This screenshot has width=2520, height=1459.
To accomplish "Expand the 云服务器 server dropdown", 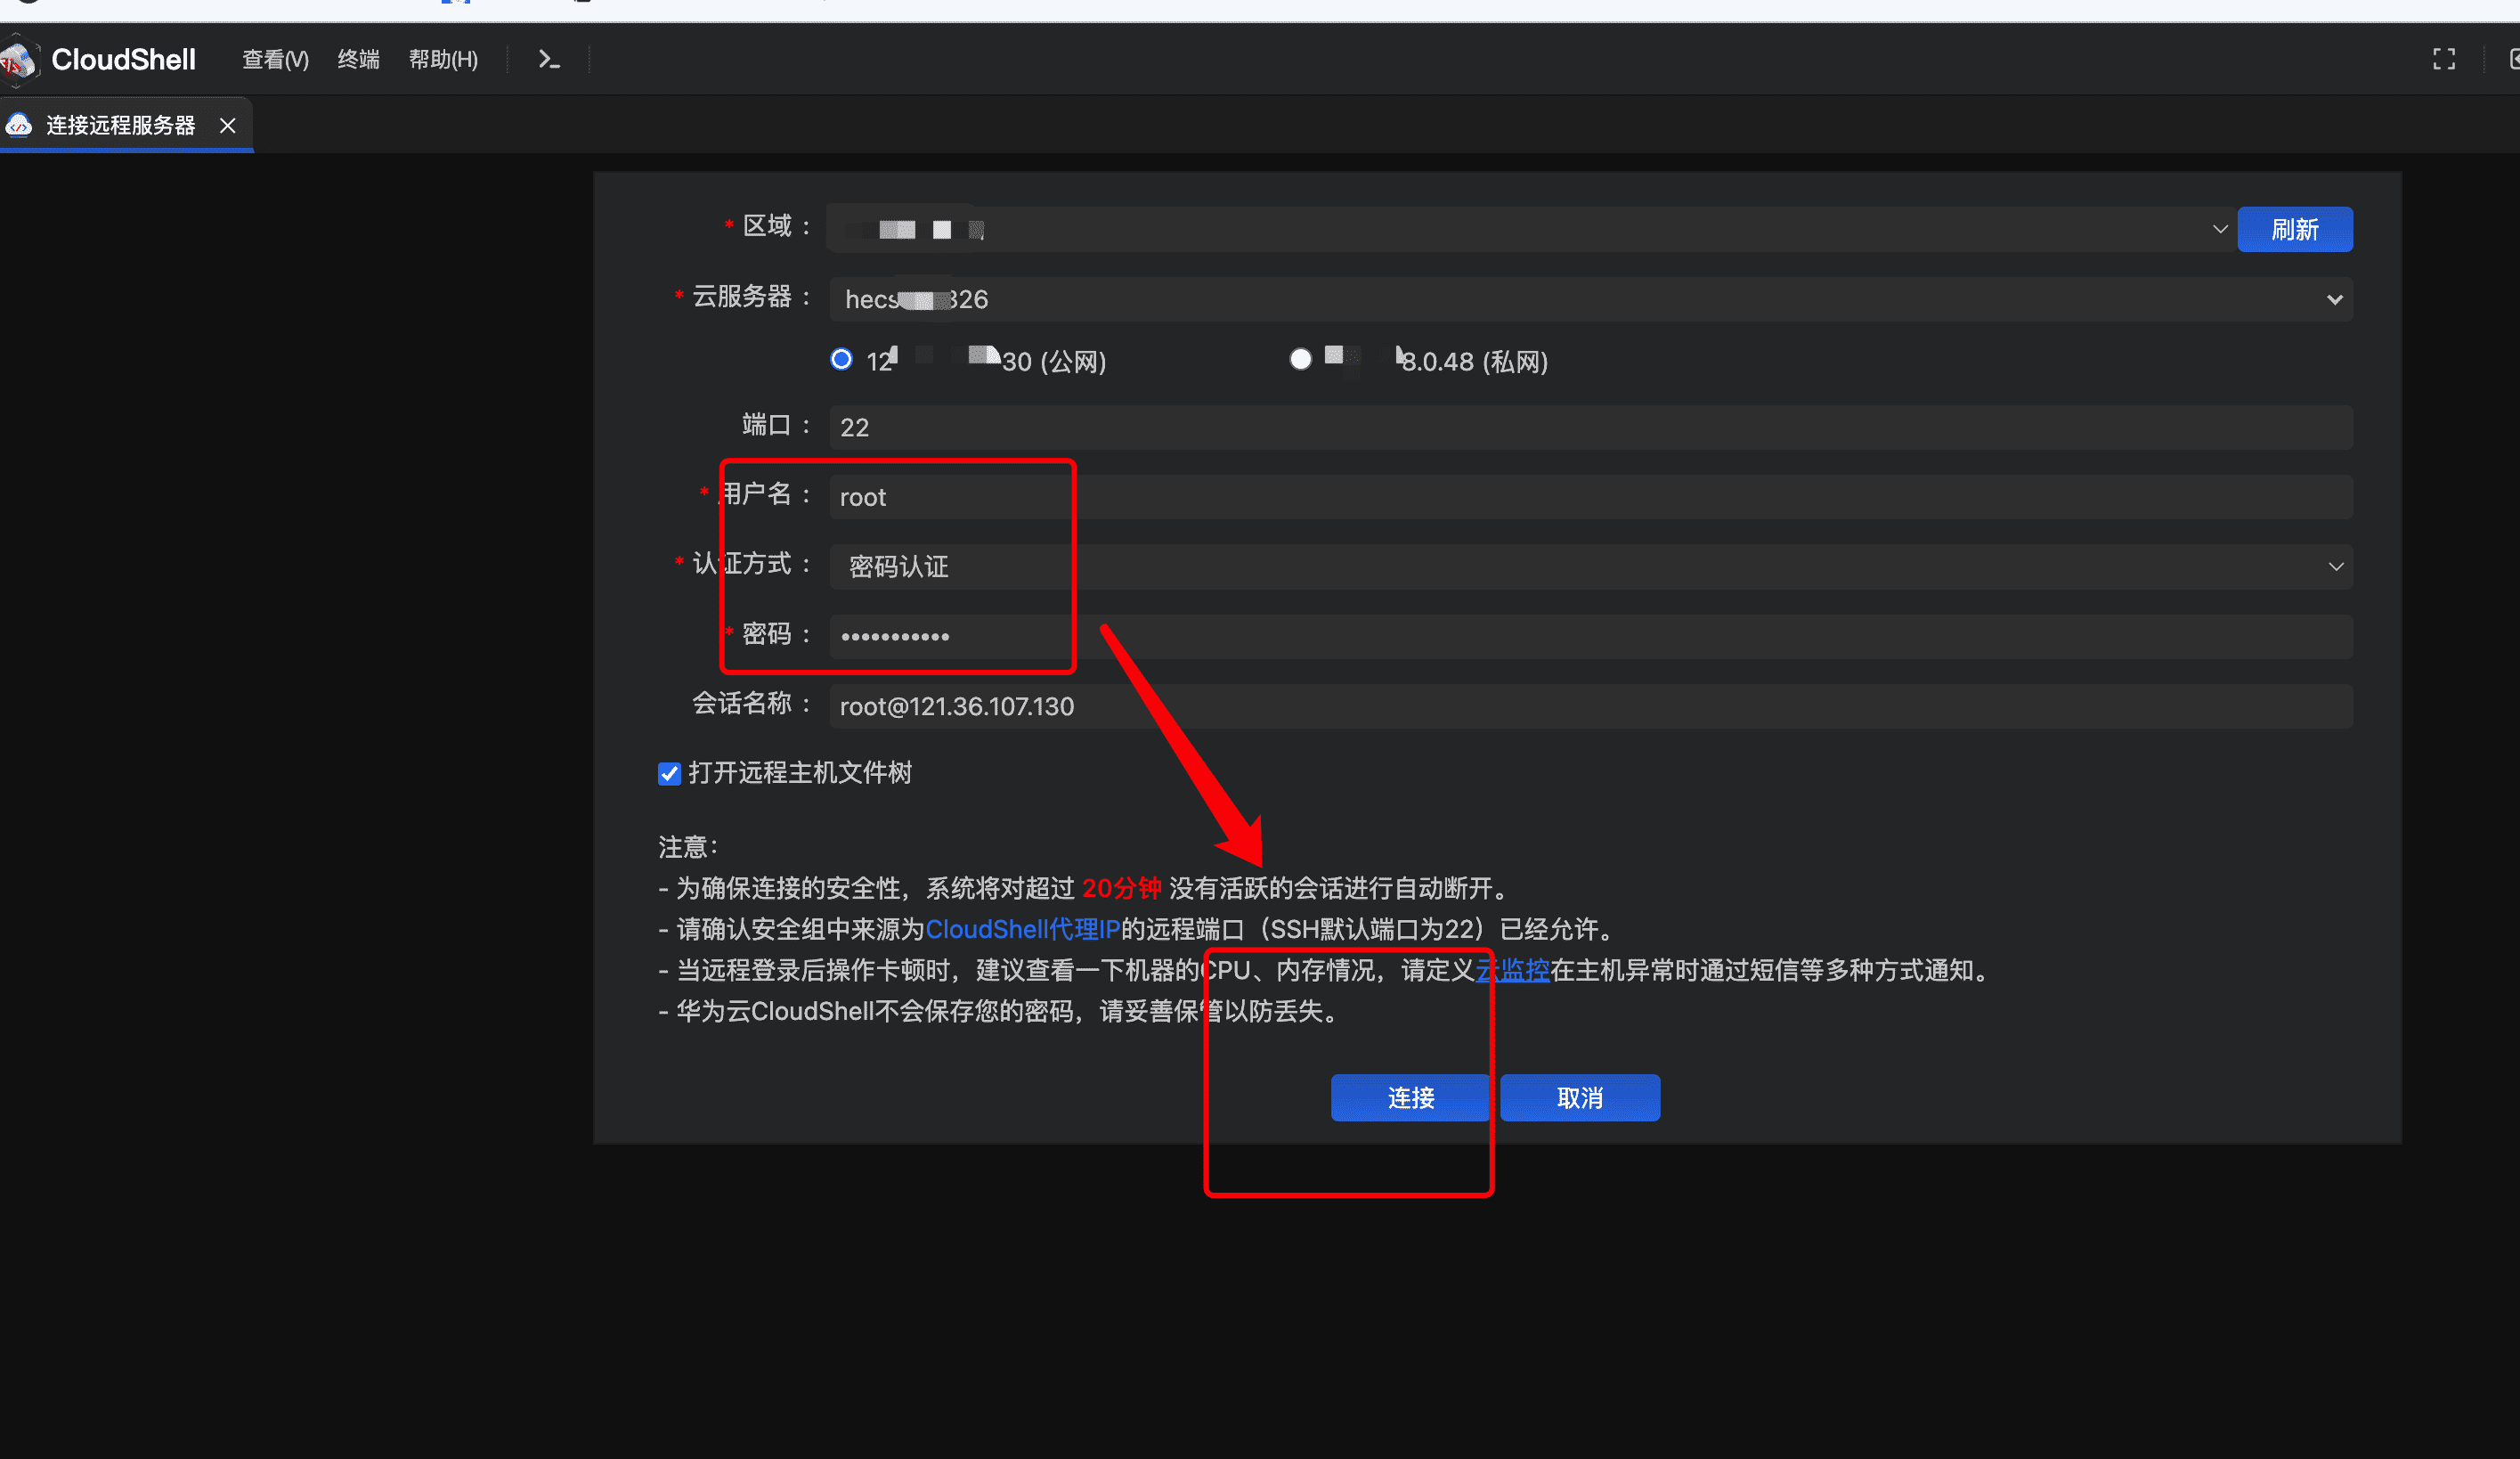I will [x=2334, y=299].
